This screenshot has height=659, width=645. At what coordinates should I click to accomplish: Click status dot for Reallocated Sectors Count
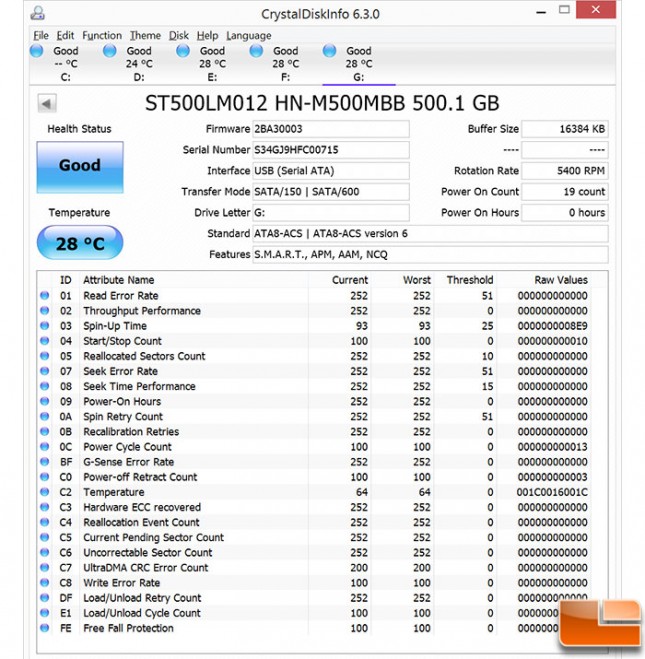point(45,356)
